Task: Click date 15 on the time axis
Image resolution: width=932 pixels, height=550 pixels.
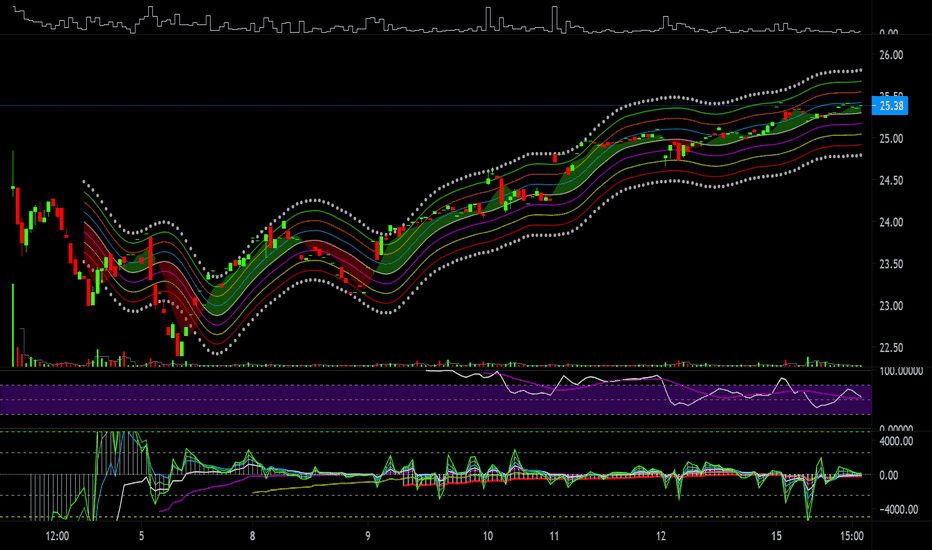Action: [x=776, y=536]
